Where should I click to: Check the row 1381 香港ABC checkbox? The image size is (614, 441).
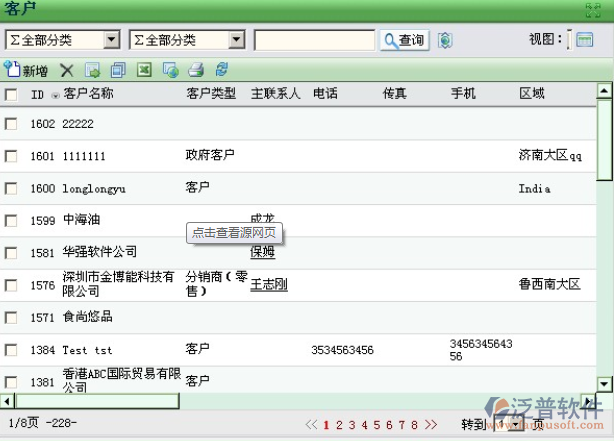(11, 382)
